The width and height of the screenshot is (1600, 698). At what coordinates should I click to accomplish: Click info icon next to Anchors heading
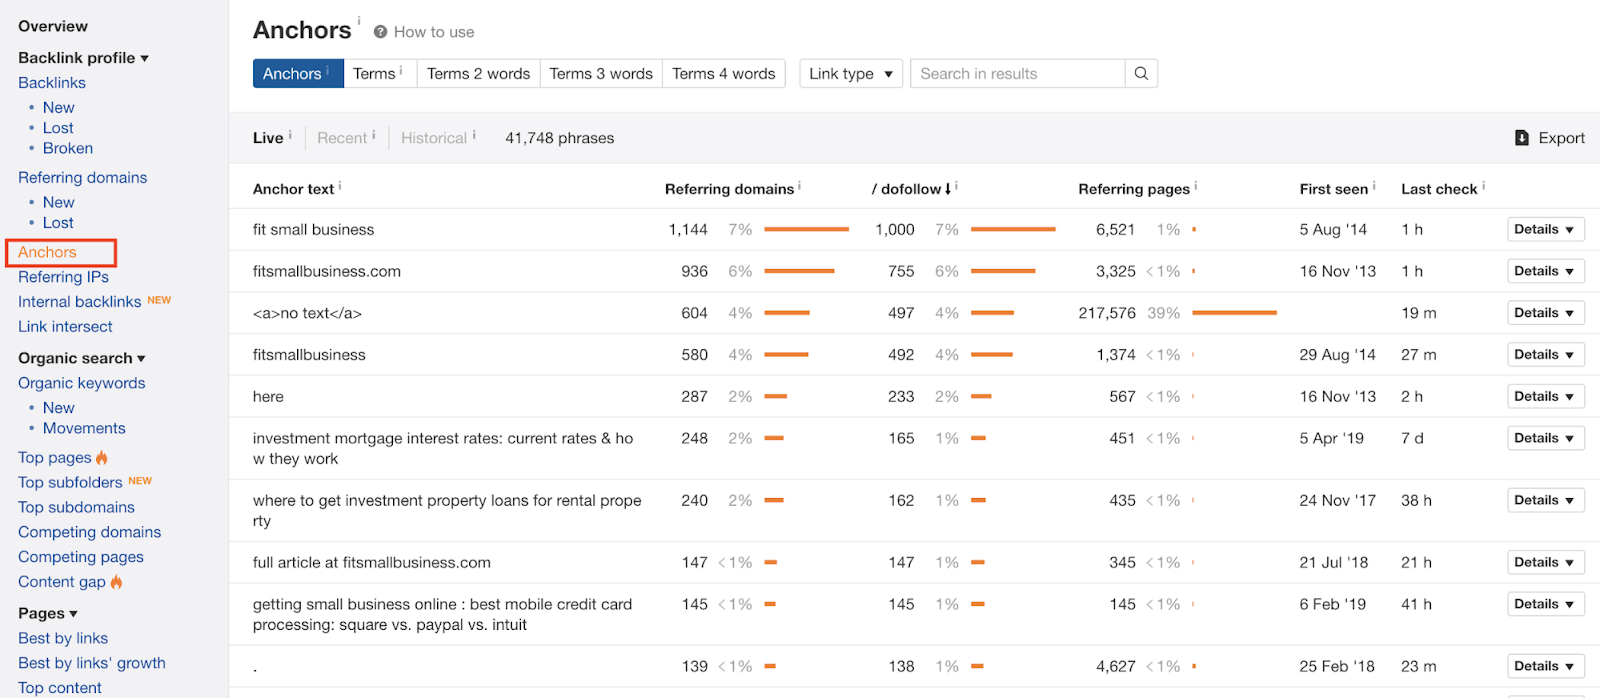pyautogui.click(x=359, y=20)
